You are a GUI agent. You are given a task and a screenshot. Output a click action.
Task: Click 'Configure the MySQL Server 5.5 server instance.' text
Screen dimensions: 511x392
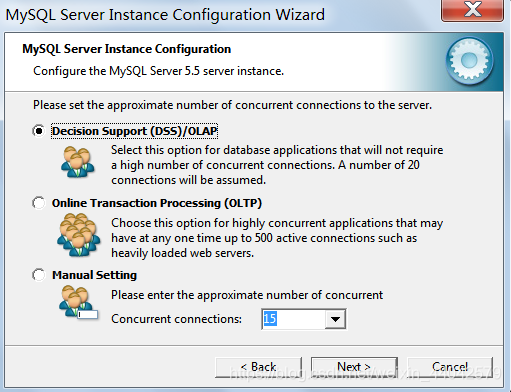coord(158,71)
